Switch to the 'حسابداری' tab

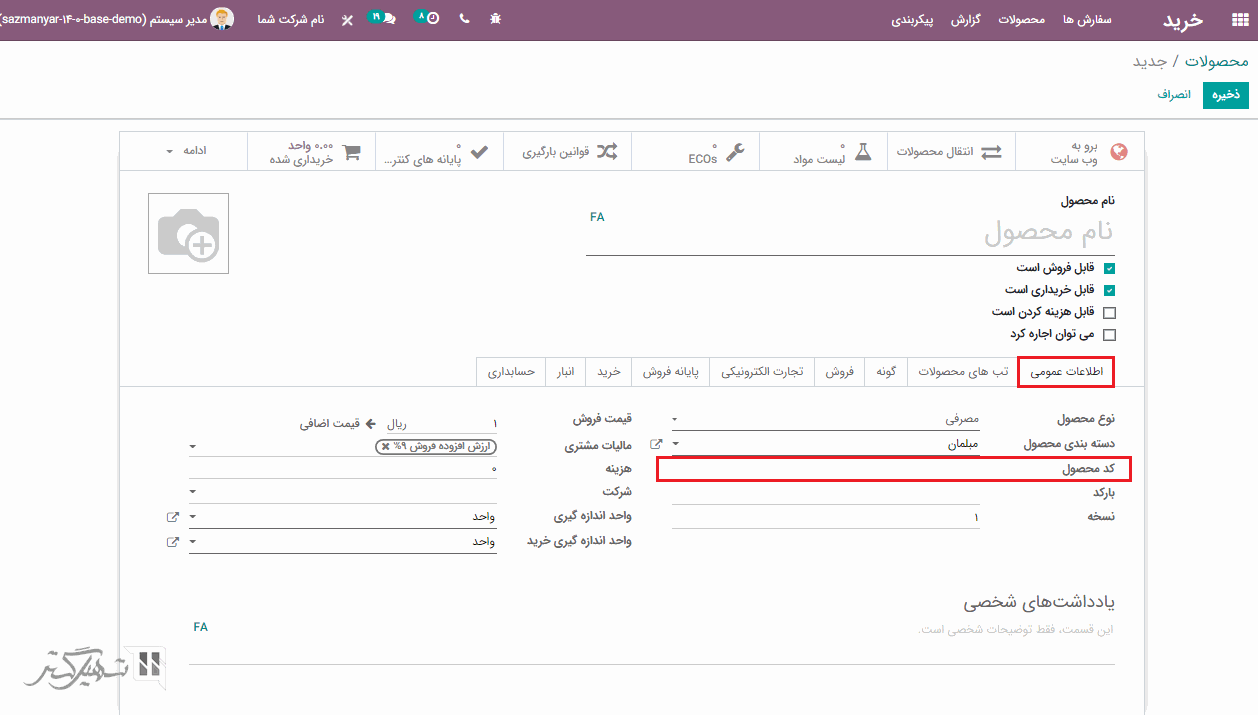pos(511,372)
